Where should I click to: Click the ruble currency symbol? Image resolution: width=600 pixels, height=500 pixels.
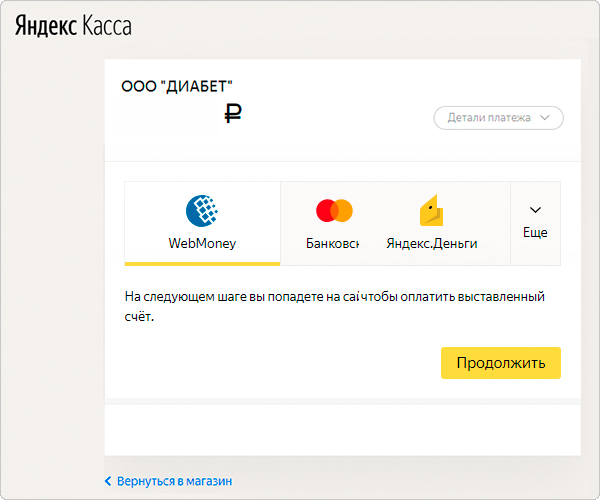click(233, 114)
